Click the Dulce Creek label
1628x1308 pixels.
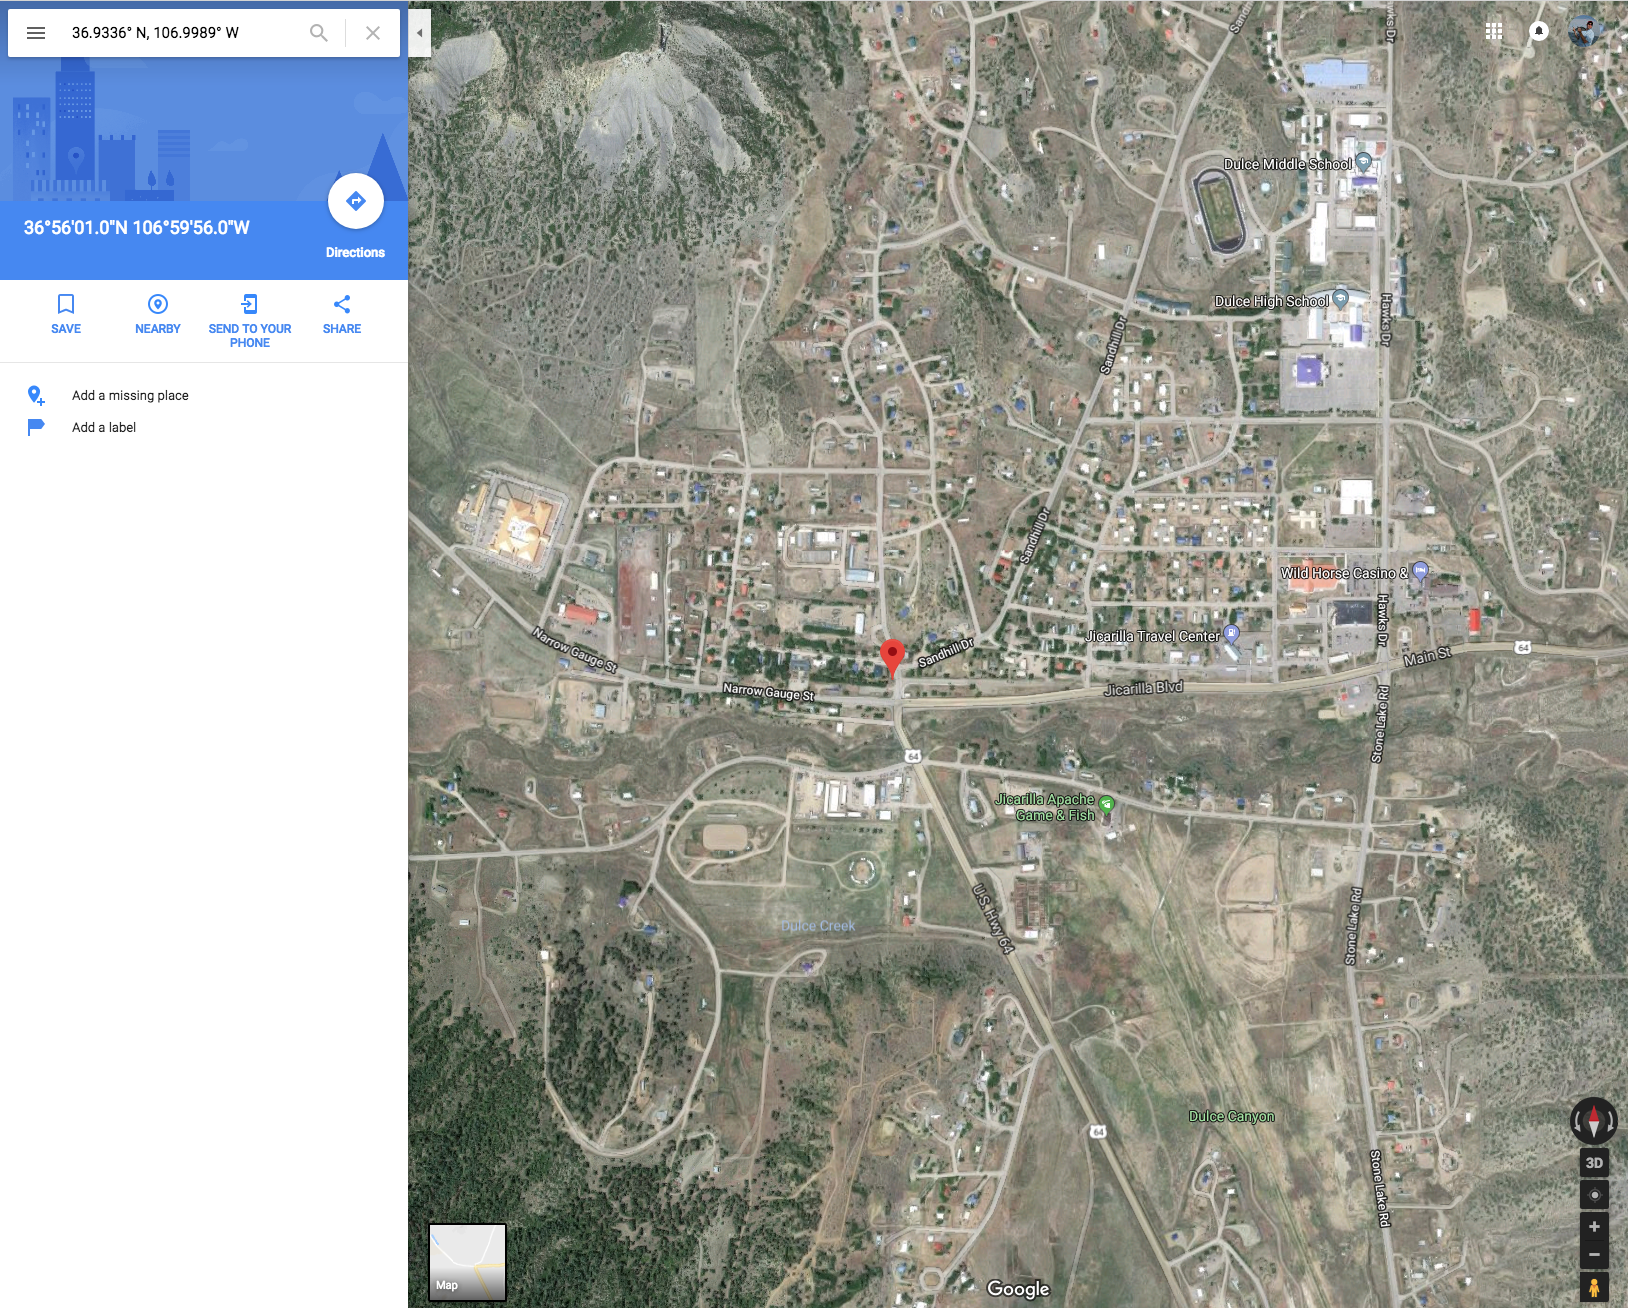[x=818, y=926]
